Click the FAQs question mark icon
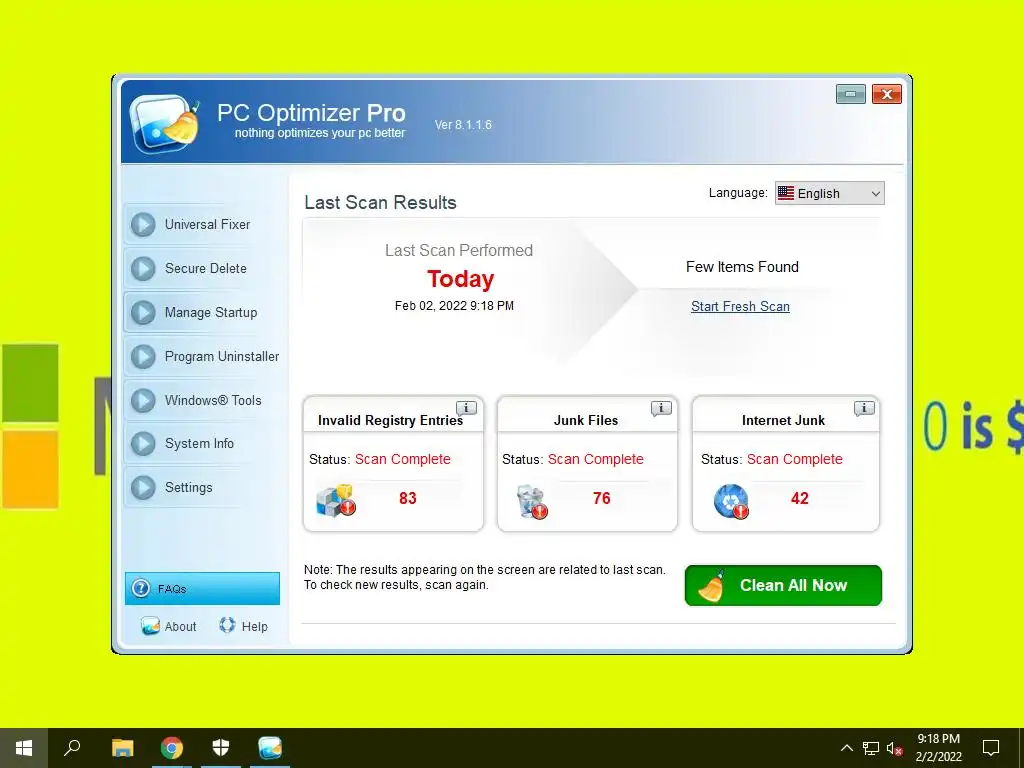The width and height of the screenshot is (1024, 768). click(140, 588)
